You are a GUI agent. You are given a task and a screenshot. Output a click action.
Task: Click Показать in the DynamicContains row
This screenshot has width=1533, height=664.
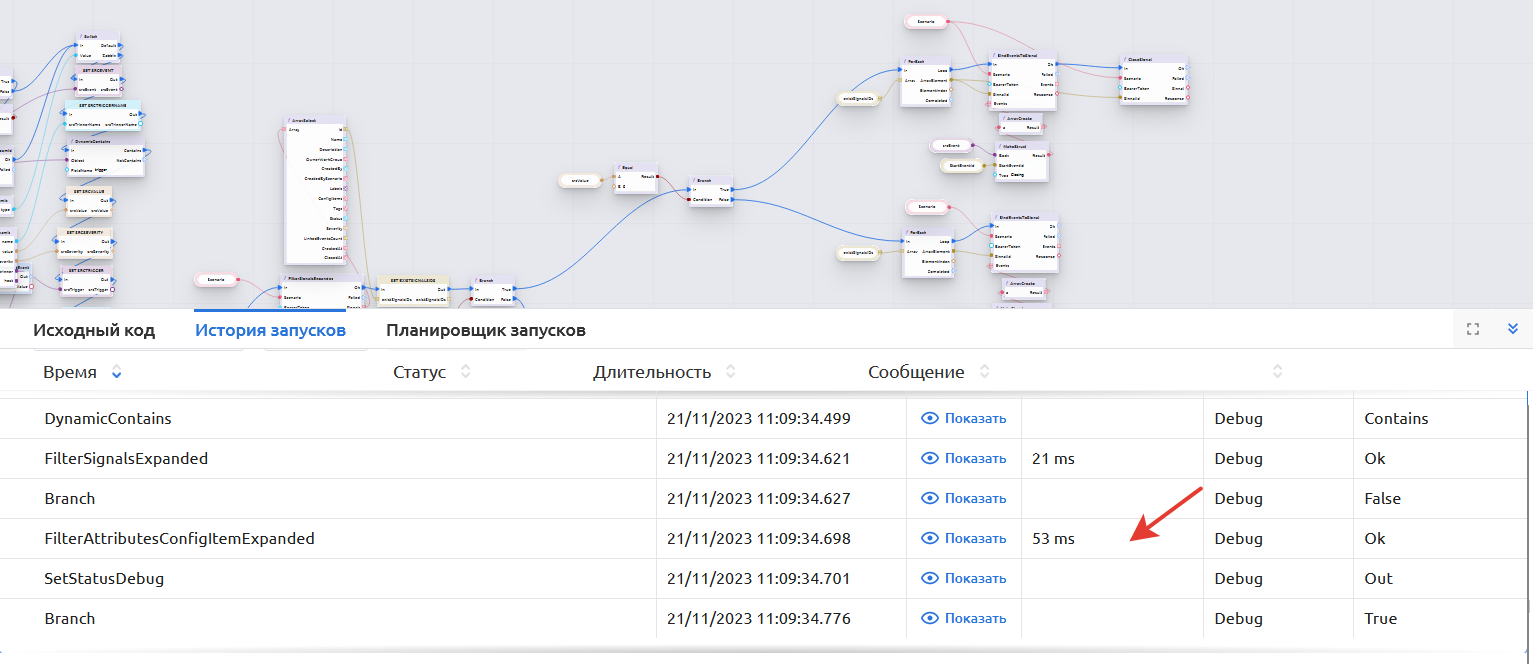tap(975, 418)
